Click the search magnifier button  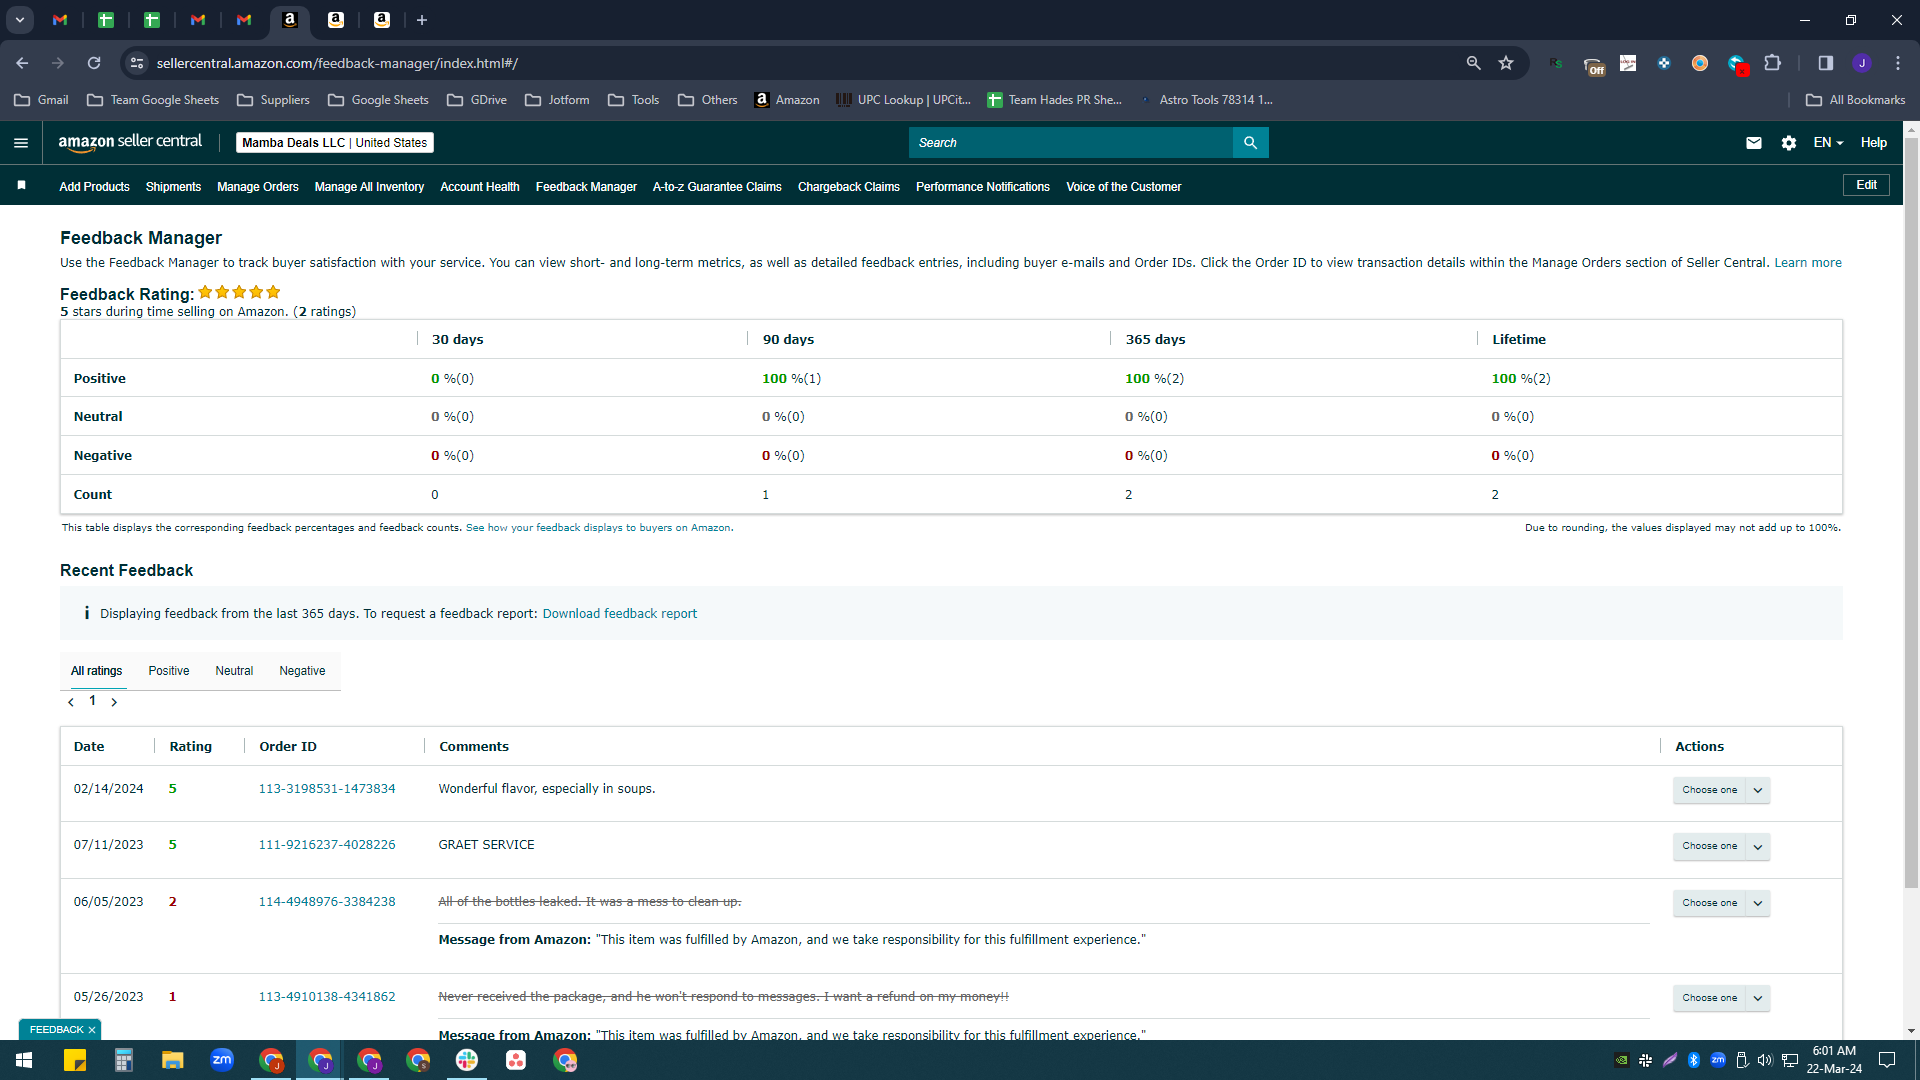pyautogui.click(x=1250, y=143)
